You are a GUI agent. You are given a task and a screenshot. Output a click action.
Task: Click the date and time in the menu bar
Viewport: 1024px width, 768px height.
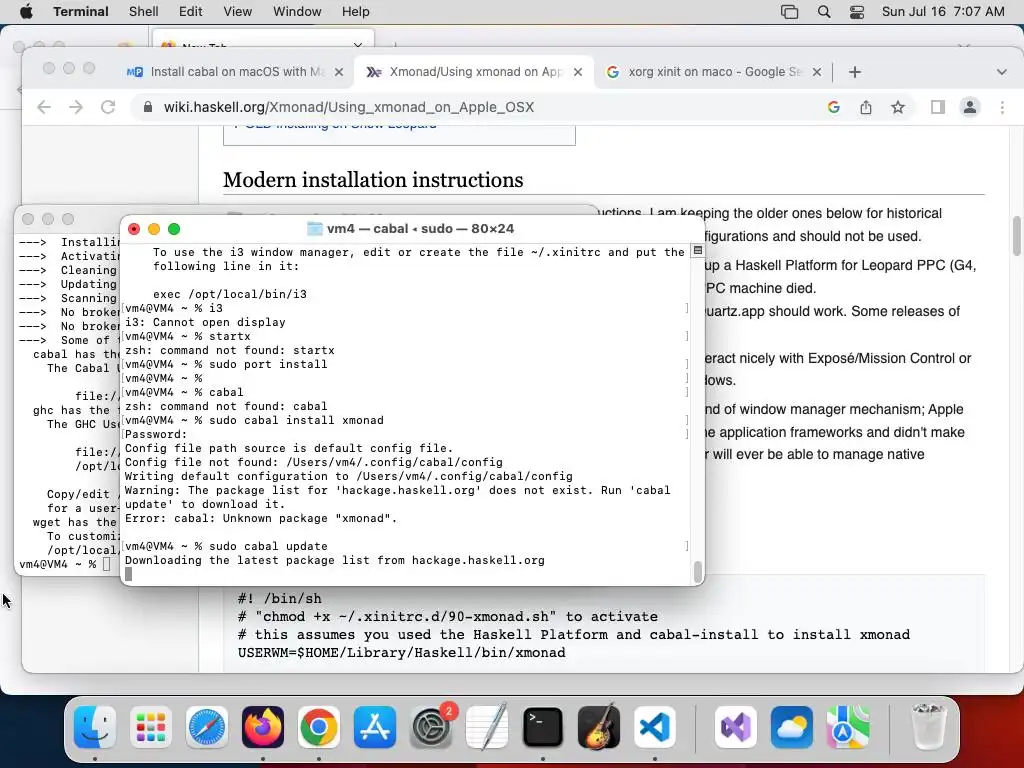coord(943,12)
